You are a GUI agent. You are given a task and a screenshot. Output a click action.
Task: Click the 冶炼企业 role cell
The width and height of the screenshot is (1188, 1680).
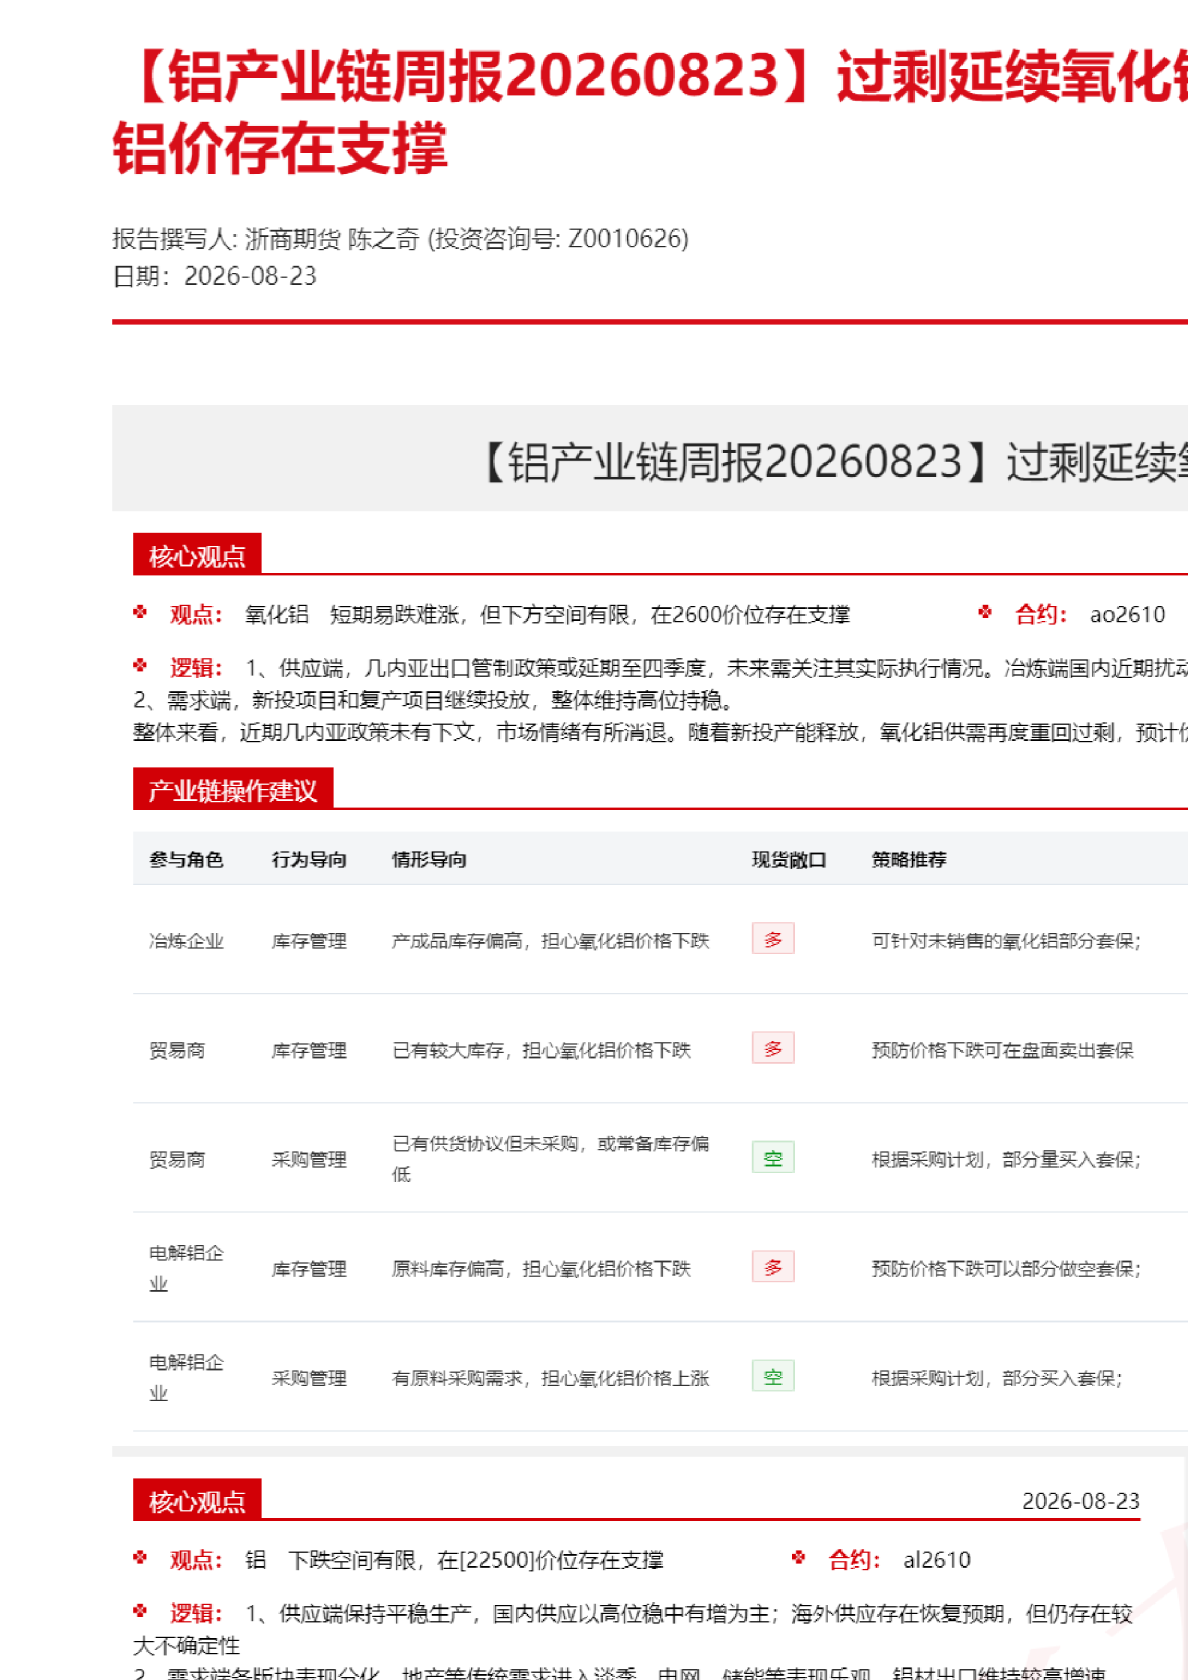tap(186, 941)
